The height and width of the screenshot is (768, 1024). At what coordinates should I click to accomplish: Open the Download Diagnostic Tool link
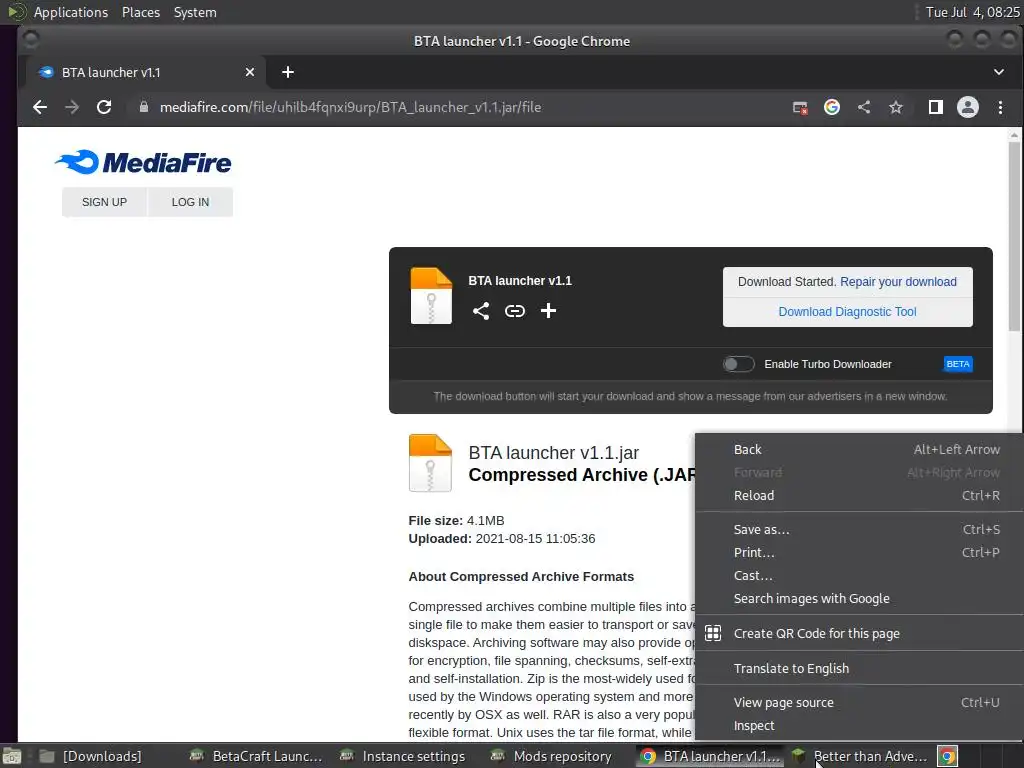coord(847,312)
